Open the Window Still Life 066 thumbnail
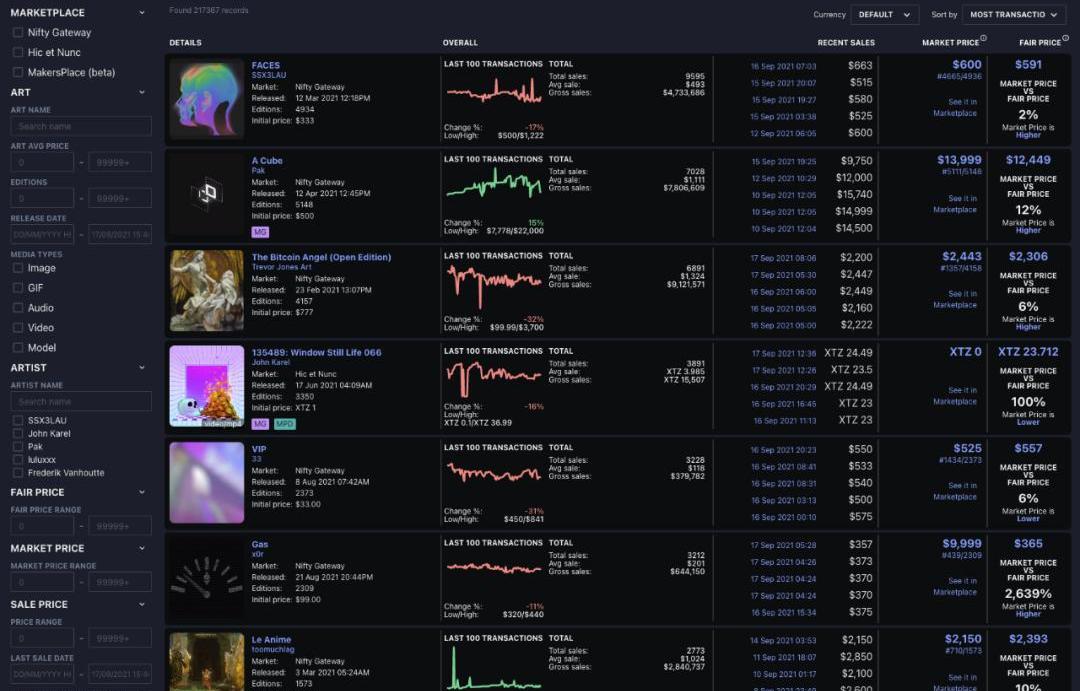The width and height of the screenshot is (1080, 691). 207,386
